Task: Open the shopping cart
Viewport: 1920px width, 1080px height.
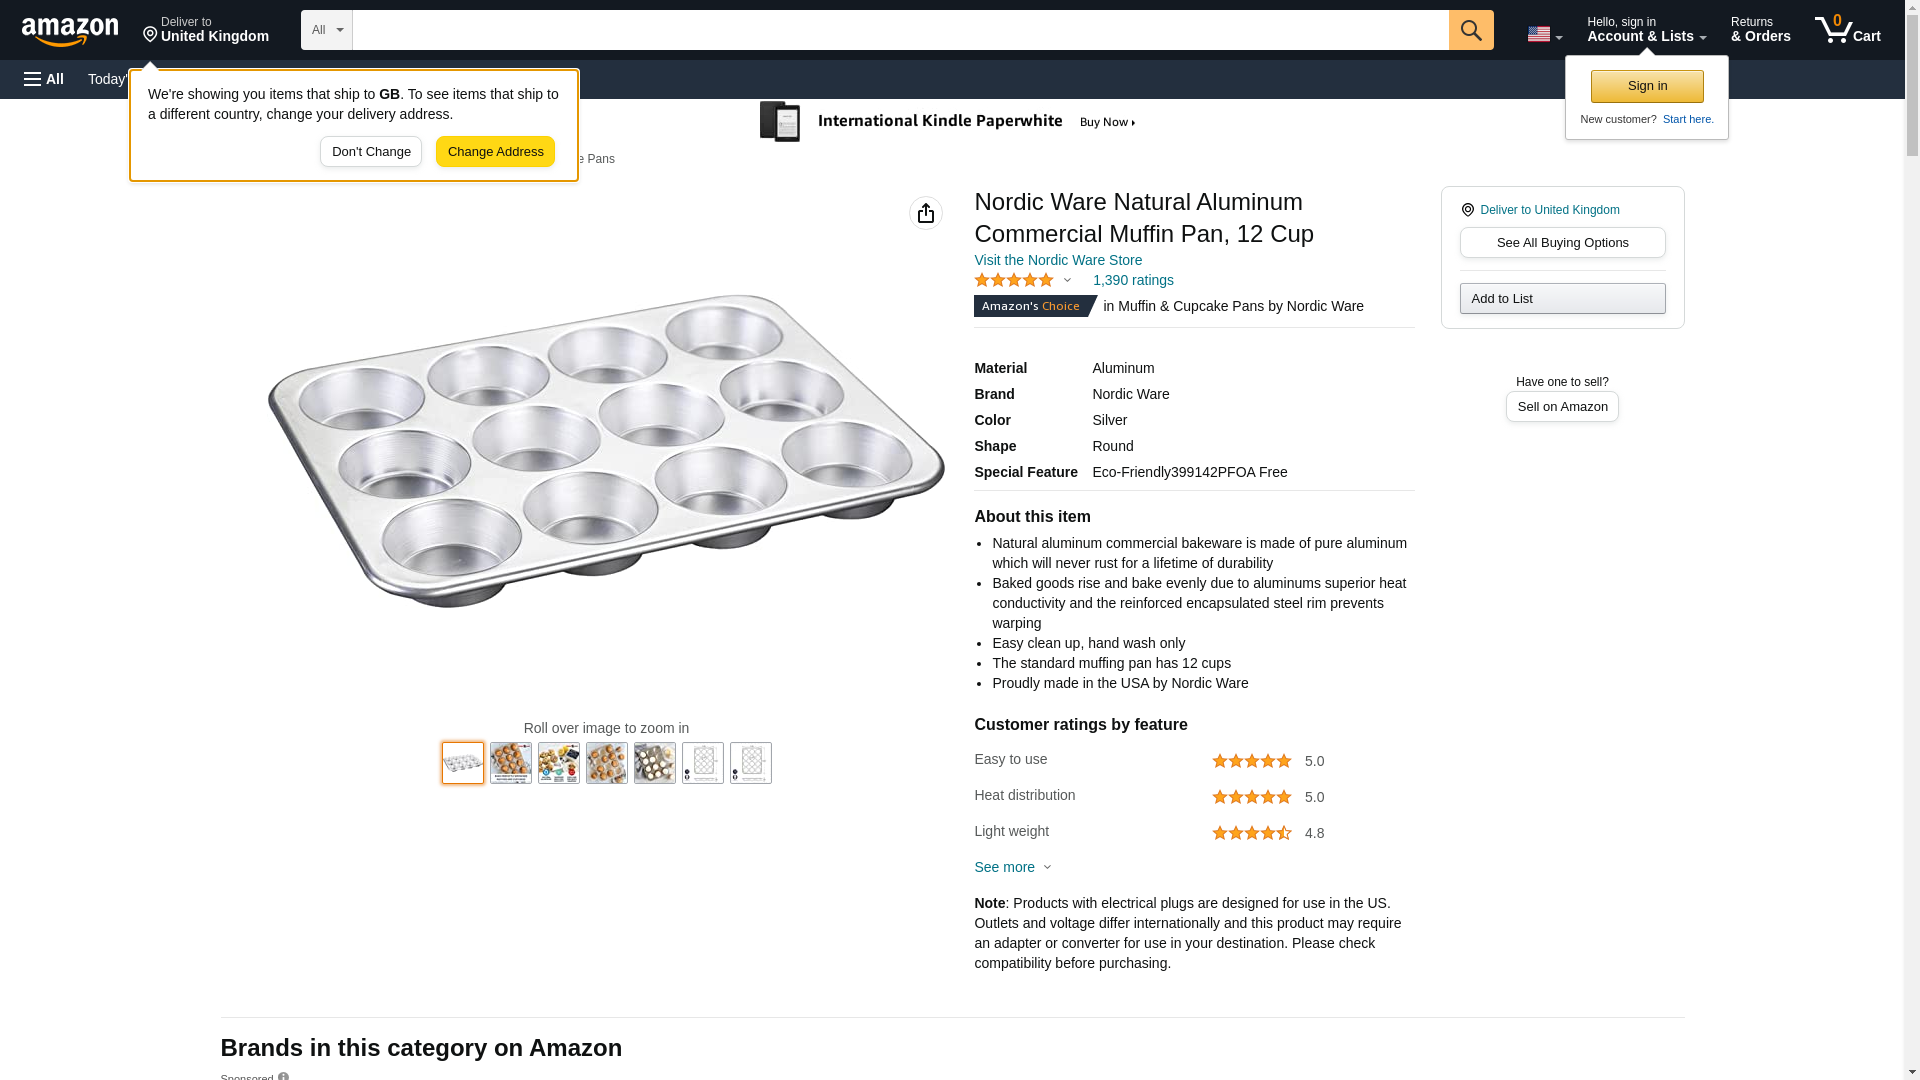Action: click(1847, 30)
